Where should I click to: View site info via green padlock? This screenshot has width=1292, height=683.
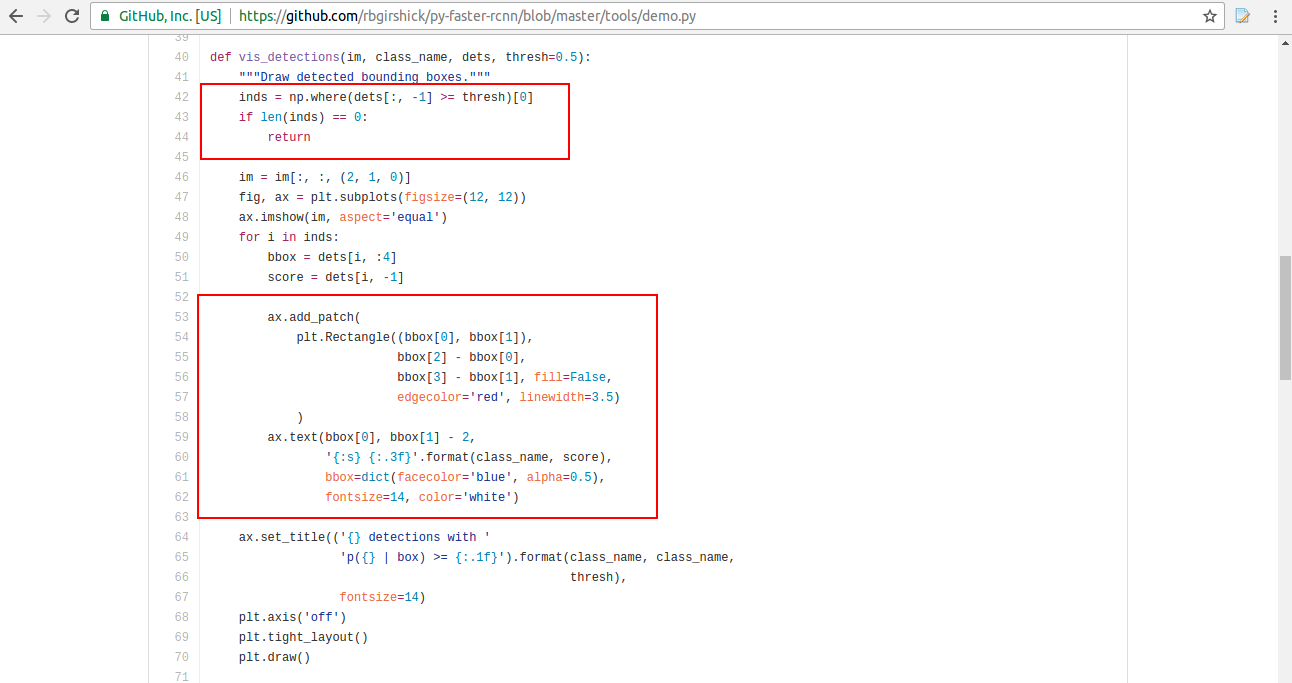pos(106,16)
